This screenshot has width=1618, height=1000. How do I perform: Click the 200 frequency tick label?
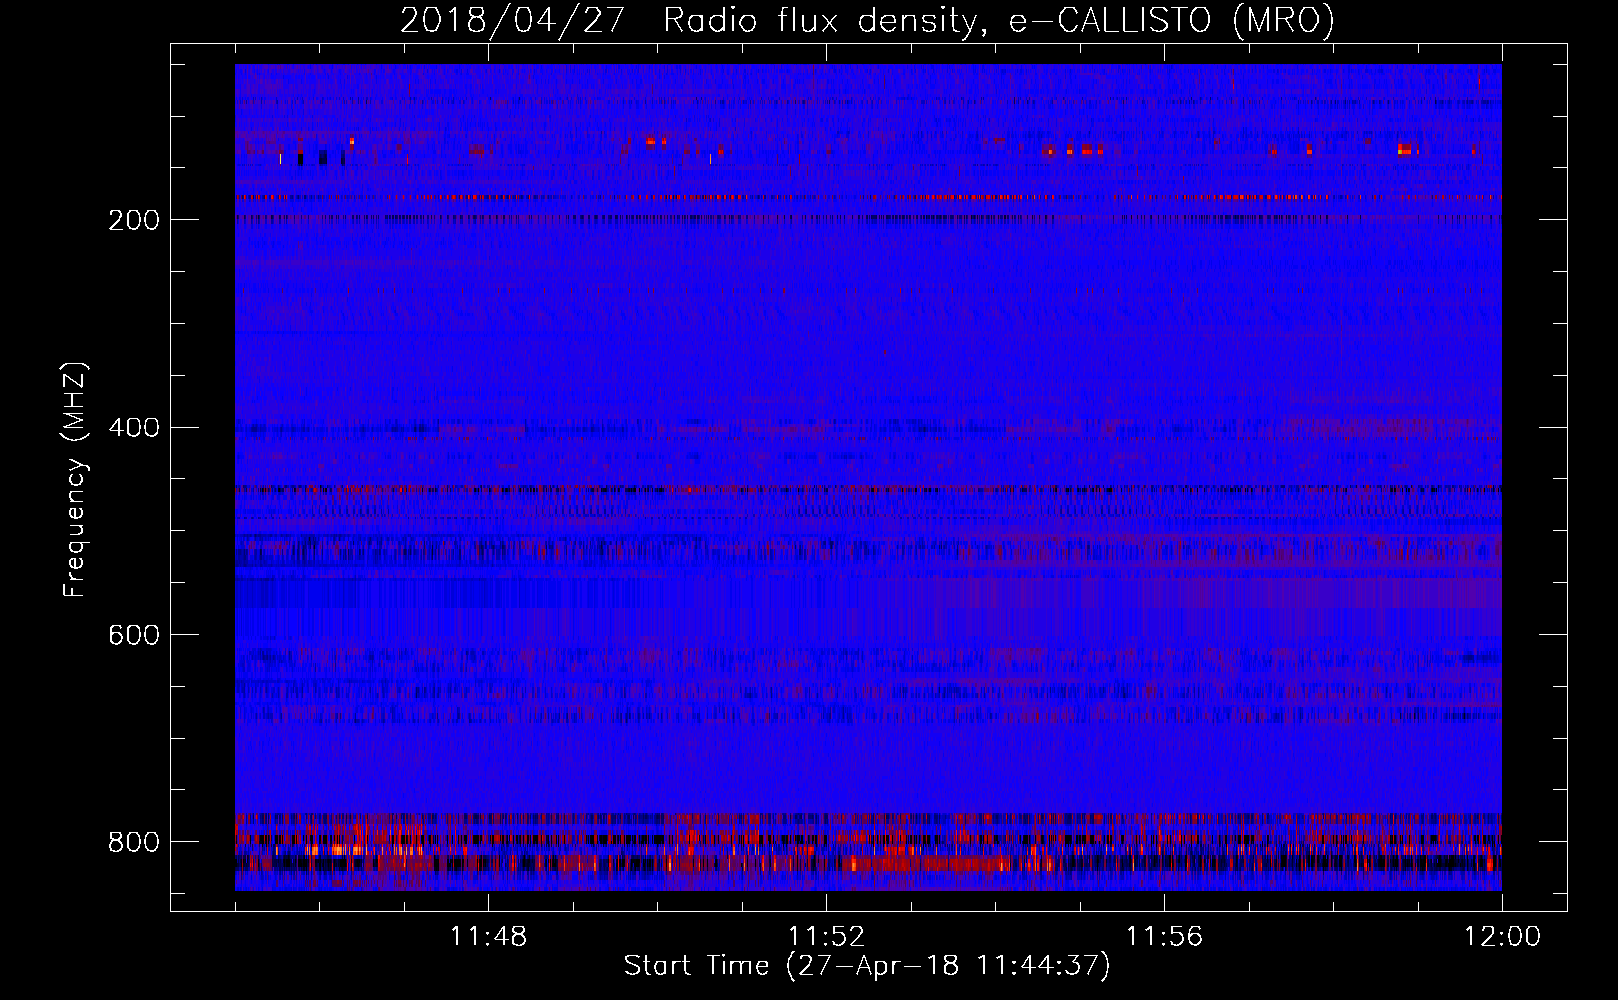(x=134, y=220)
